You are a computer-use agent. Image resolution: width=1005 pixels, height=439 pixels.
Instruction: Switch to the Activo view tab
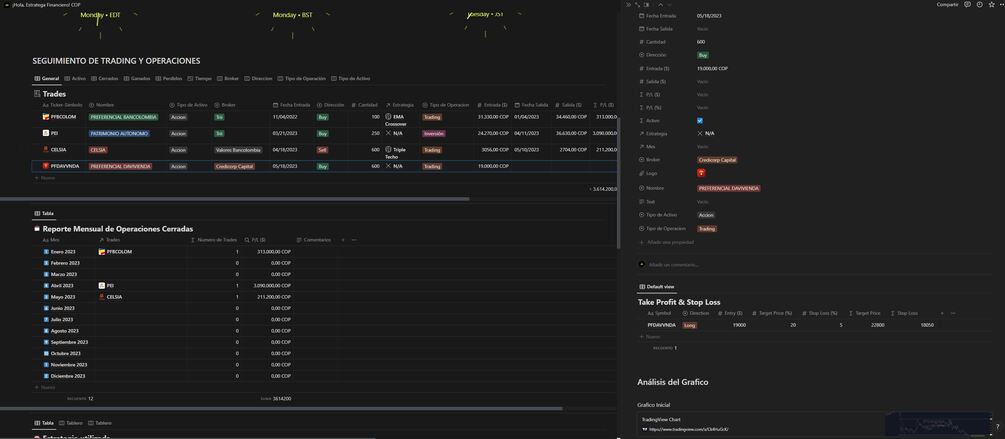[x=75, y=79]
